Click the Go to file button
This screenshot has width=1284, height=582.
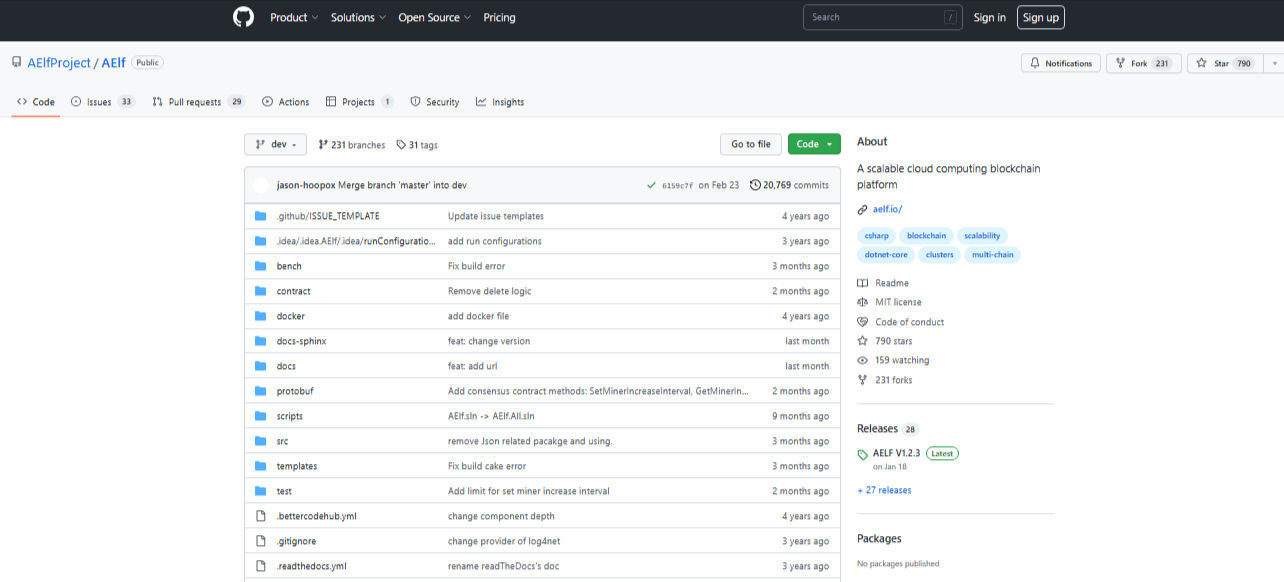point(751,144)
